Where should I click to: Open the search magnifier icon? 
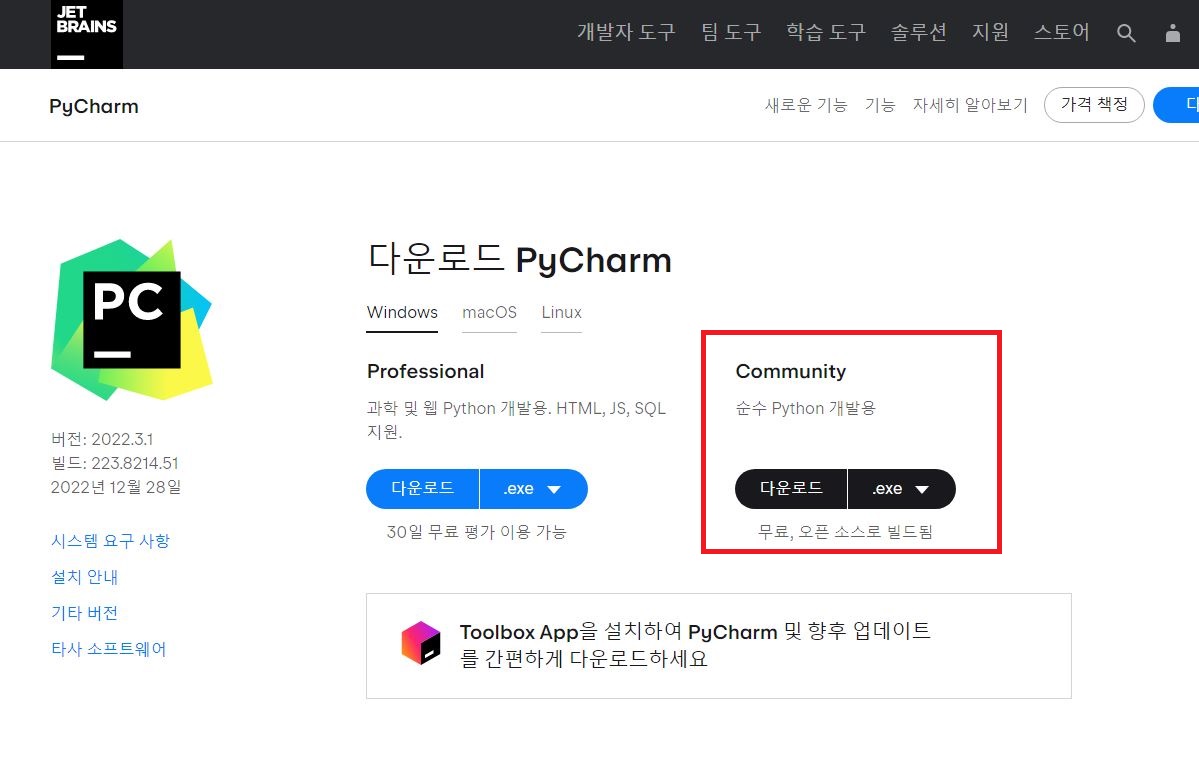coord(1126,33)
